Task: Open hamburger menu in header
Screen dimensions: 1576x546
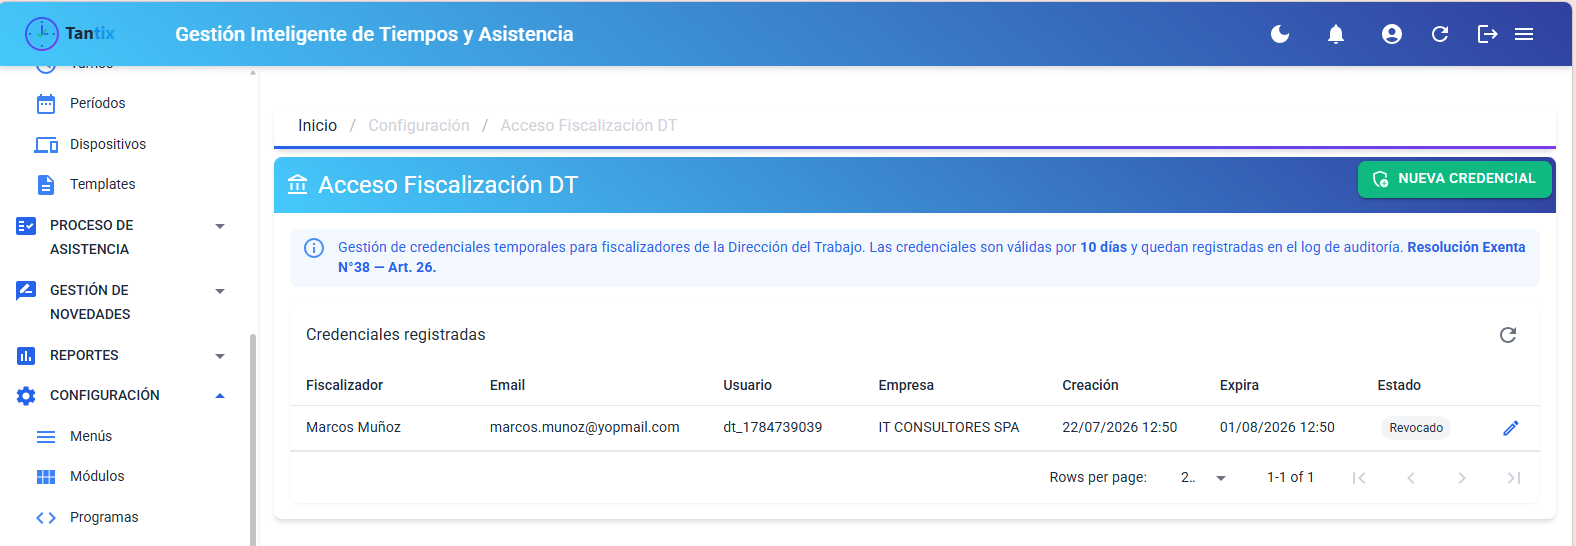Action: click(1524, 34)
